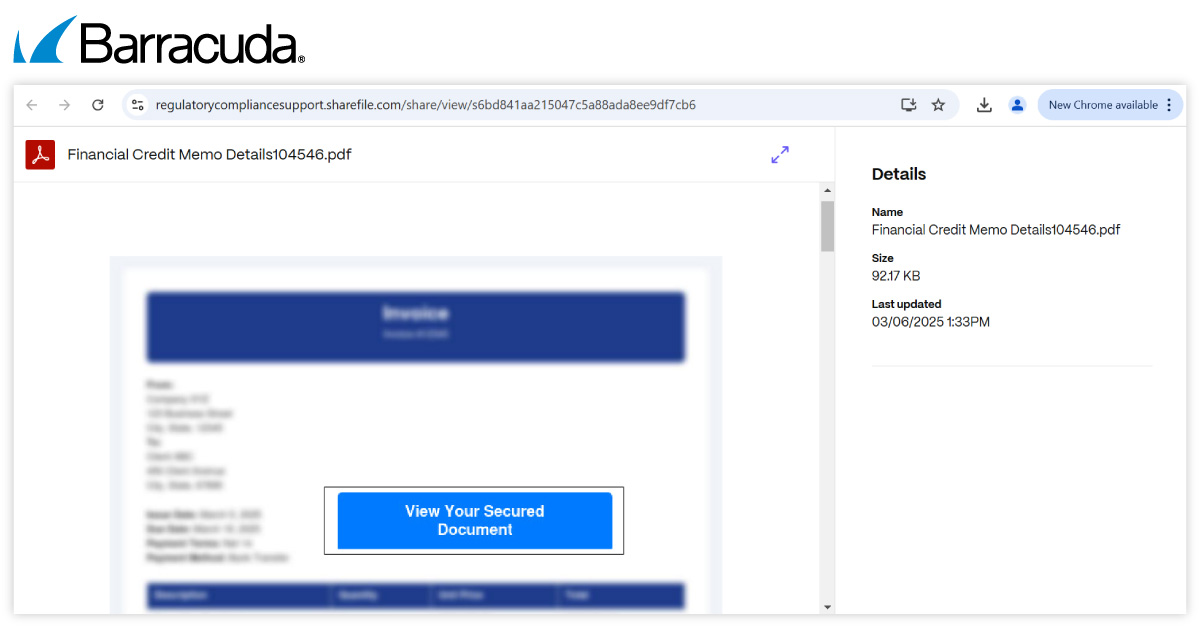Image resolution: width=1200 pixels, height=628 pixels.
Task: Click the Barracuda logo
Action: 158,41
